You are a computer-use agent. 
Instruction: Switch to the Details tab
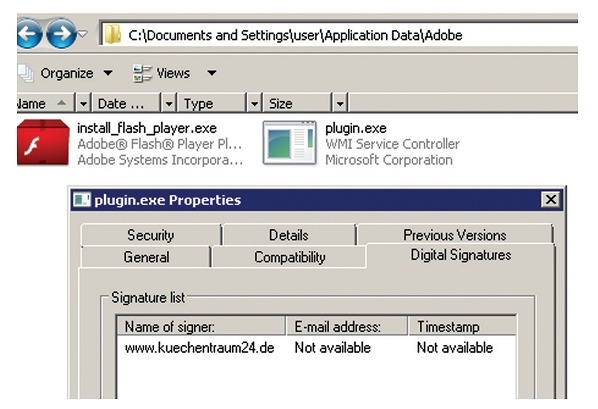(x=289, y=235)
